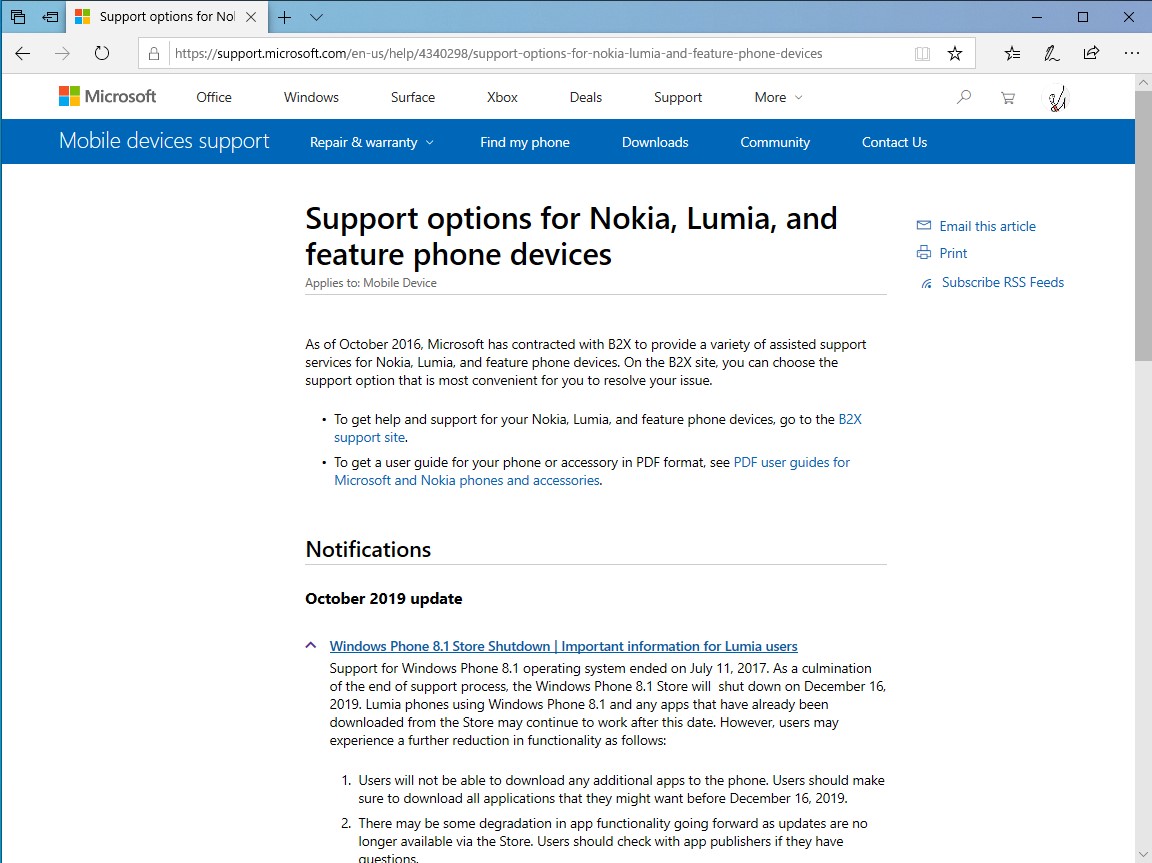Open Repair & warranty dropdown menu
This screenshot has width=1152, height=863.
pyautogui.click(x=371, y=142)
